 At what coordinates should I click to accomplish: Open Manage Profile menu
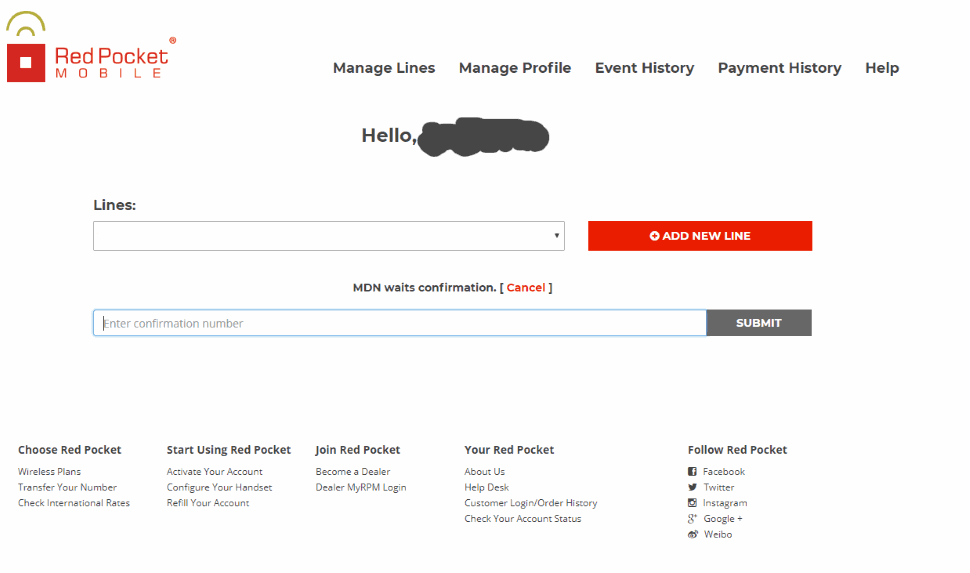tap(515, 68)
